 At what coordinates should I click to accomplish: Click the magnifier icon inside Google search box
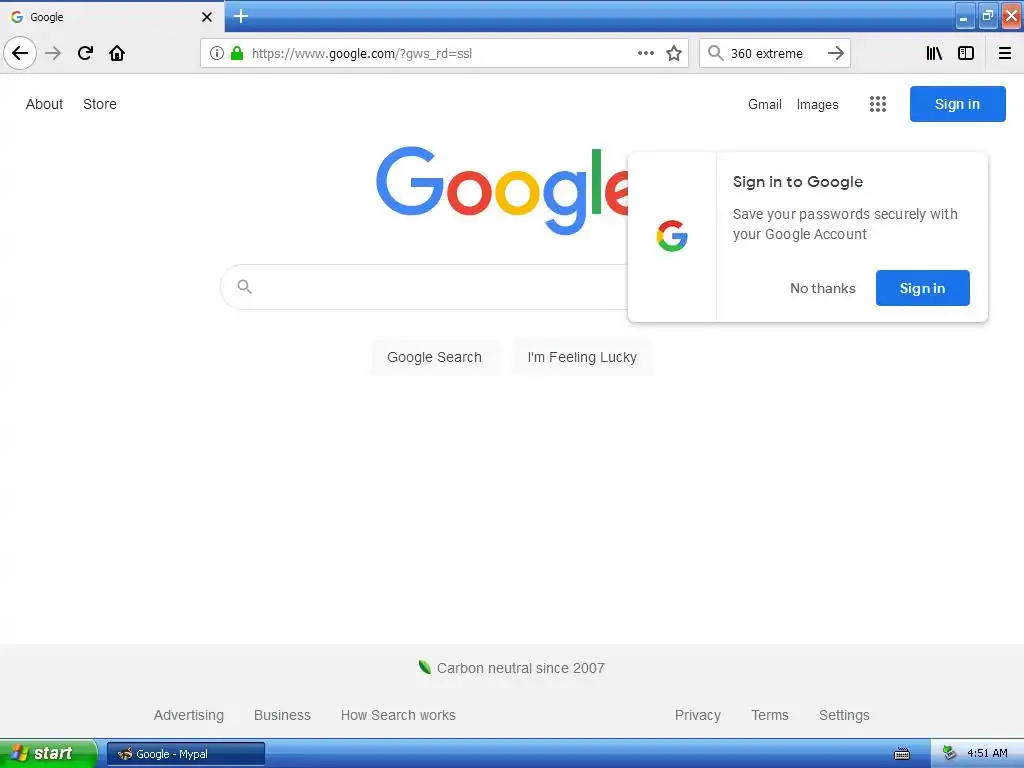pyautogui.click(x=244, y=286)
